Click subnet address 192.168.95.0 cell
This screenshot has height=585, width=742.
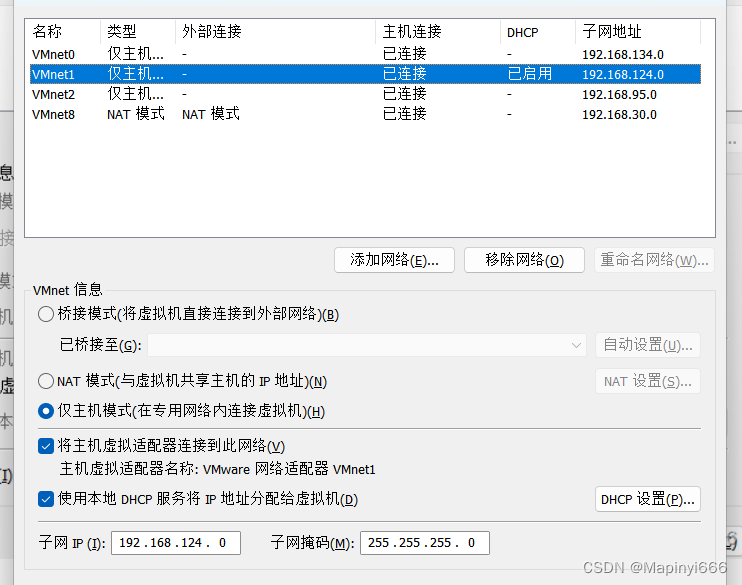pos(619,94)
